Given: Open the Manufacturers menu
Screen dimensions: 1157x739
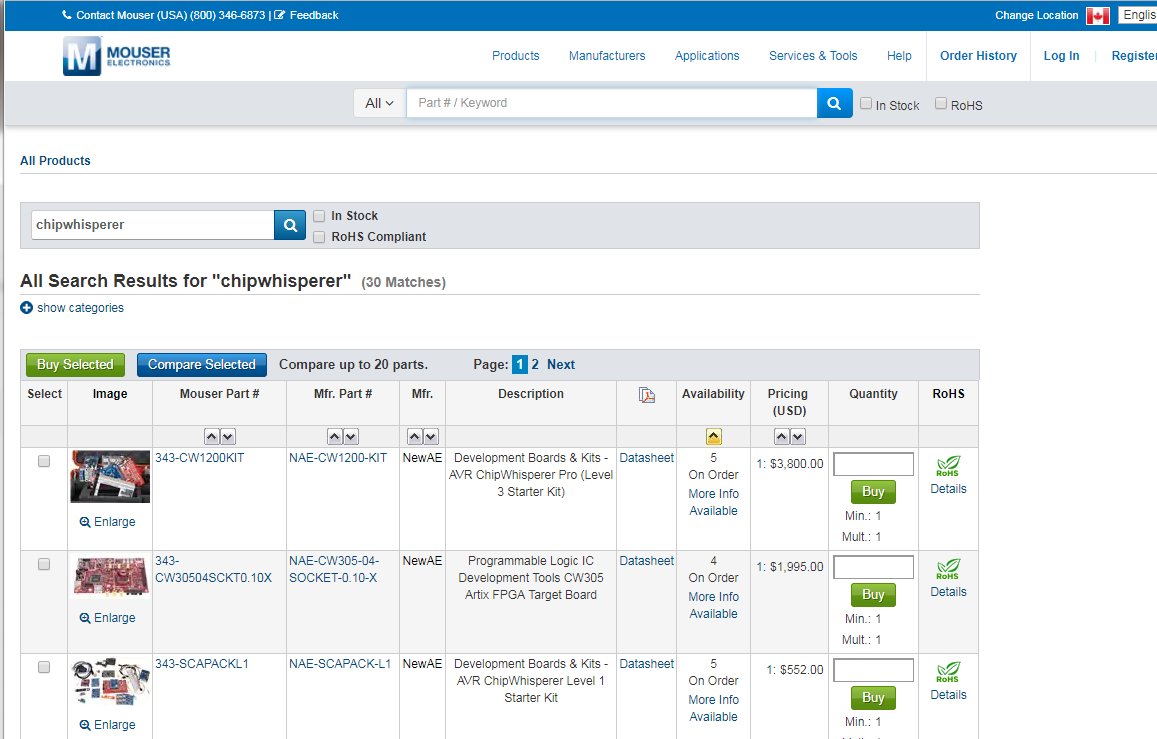Looking at the screenshot, I should pyautogui.click(x=607, y=55).
